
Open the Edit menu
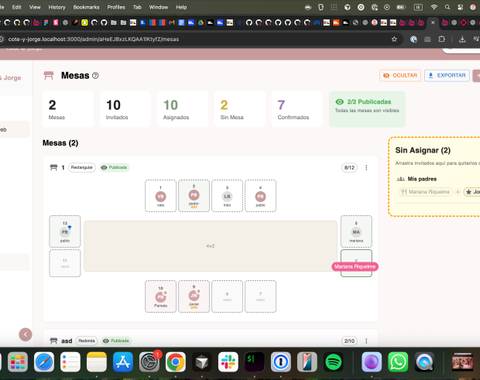pos(17,7)
